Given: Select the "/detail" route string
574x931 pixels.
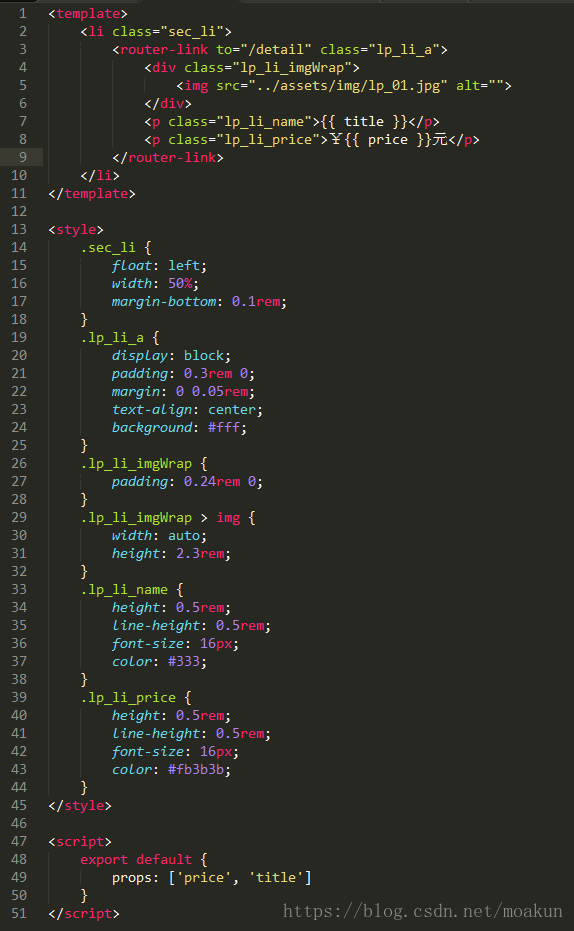Looking at the screenshot, I should pos(276,49).
